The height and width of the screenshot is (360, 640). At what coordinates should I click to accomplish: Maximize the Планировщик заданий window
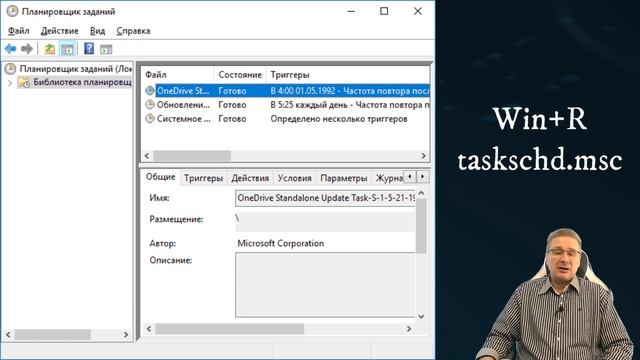(x=384, y=11)
